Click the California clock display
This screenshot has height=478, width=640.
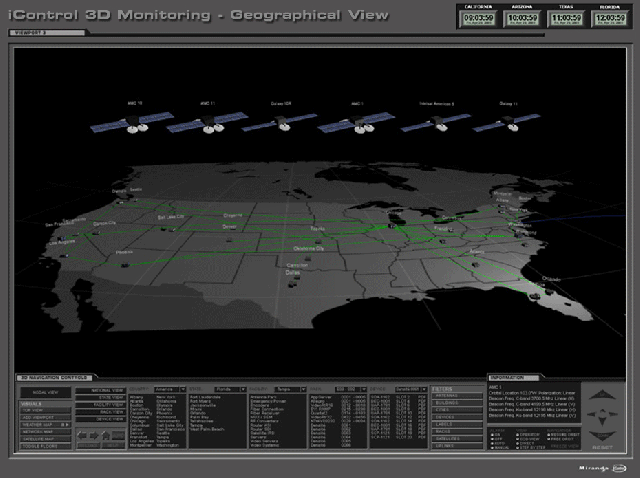478,19
